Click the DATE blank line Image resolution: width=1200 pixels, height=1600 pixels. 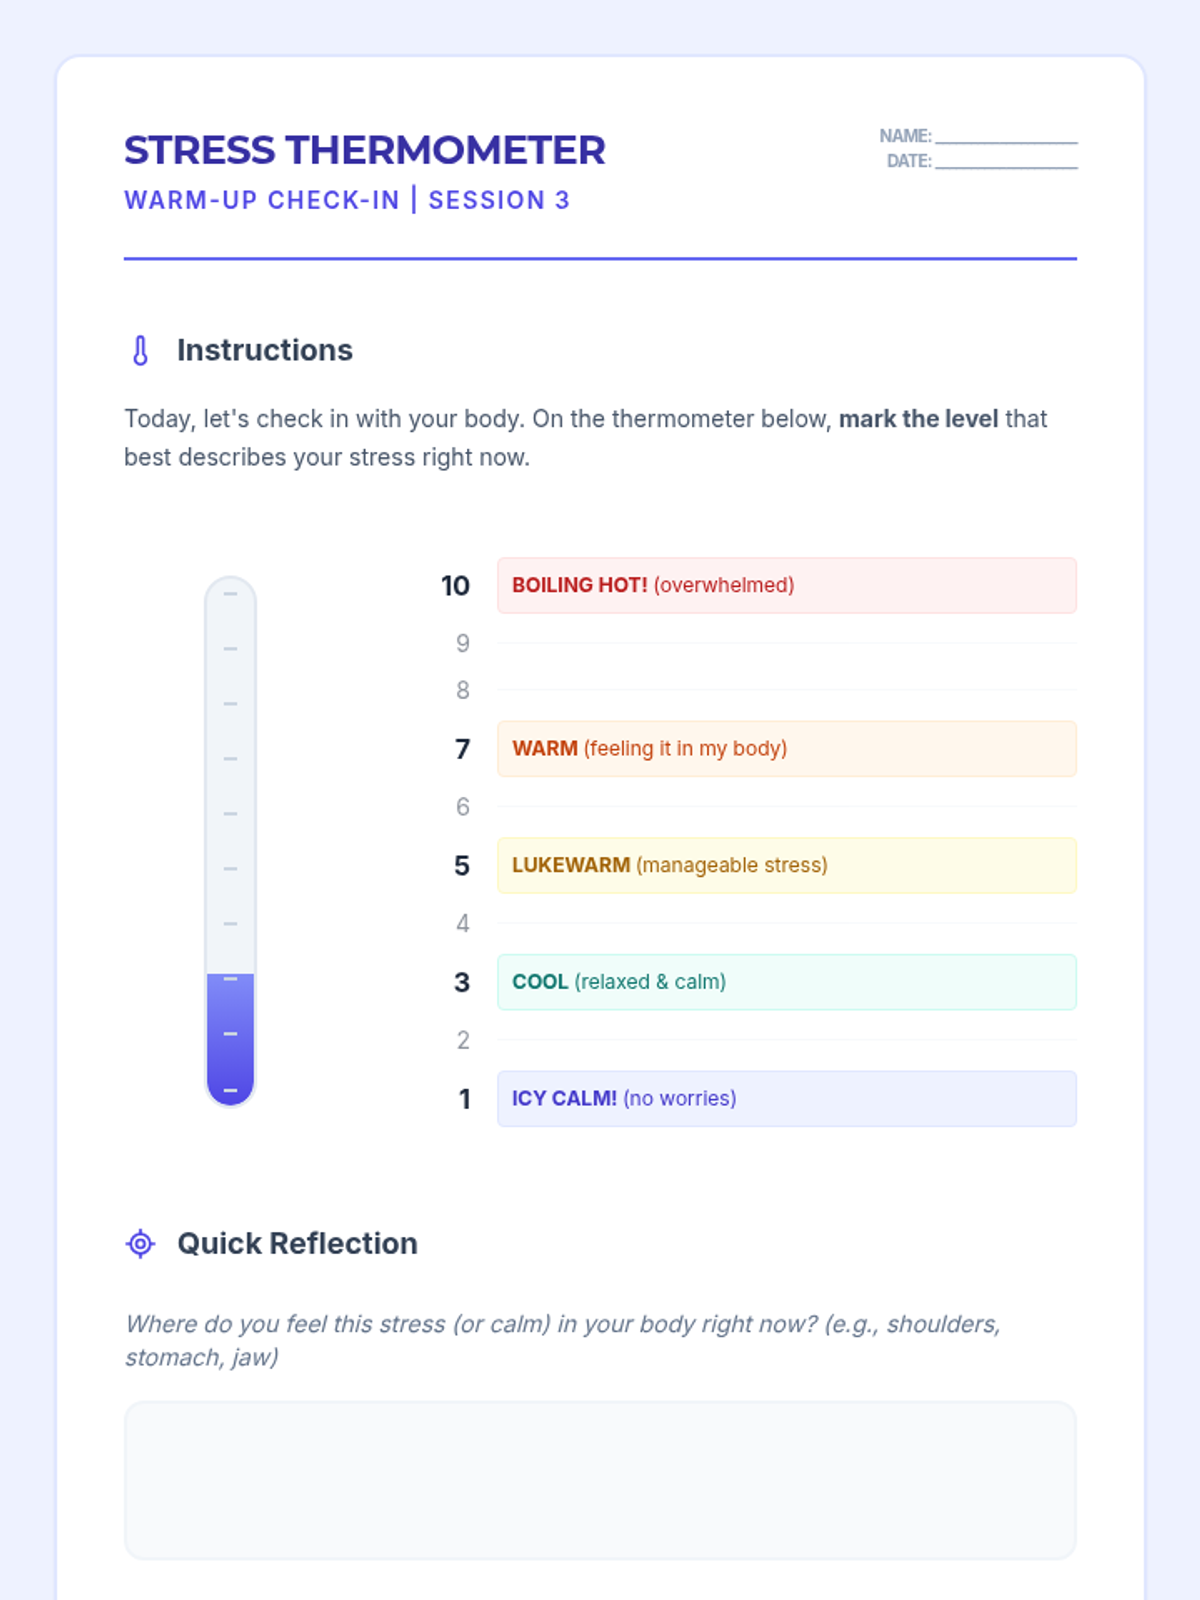tap(1006, 161)
